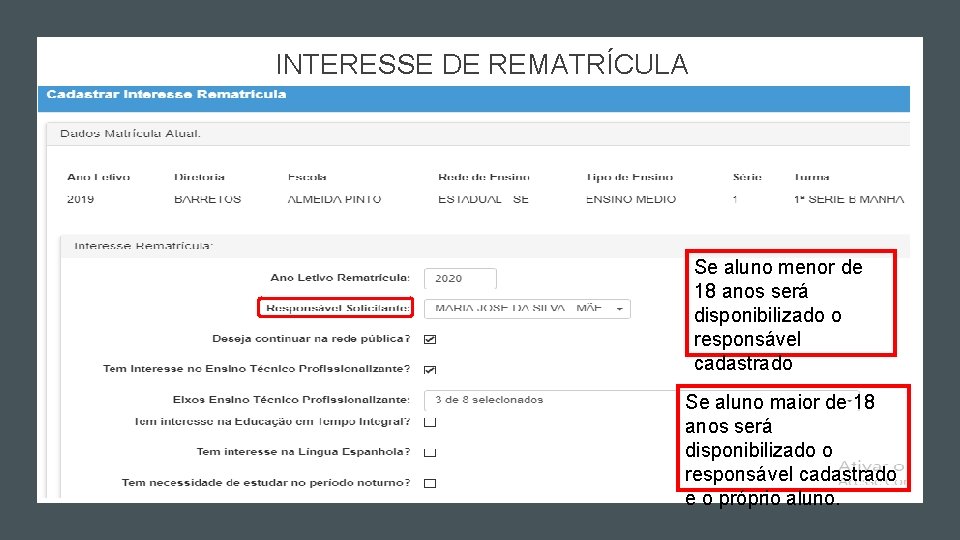Click the 'Rede de Ensino' column header
The image size is (960, 540).
click(484, 177)
